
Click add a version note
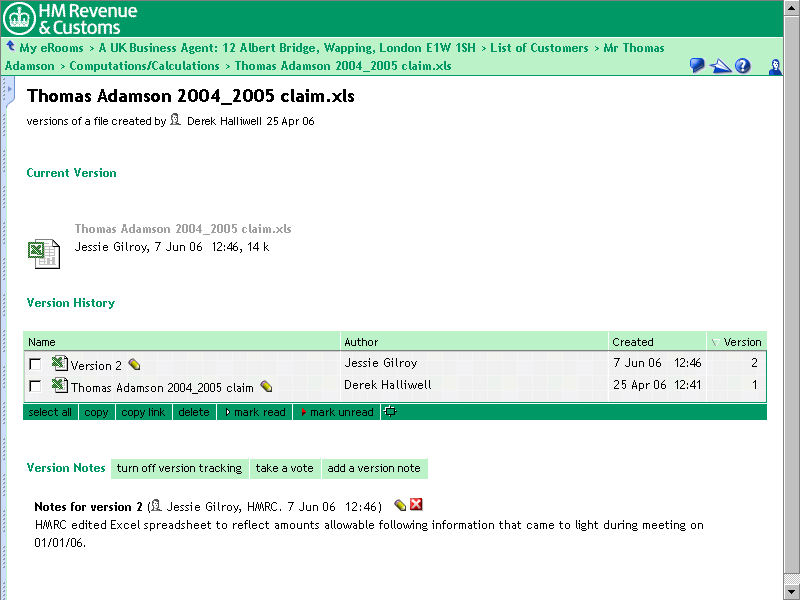click(374, 468)
